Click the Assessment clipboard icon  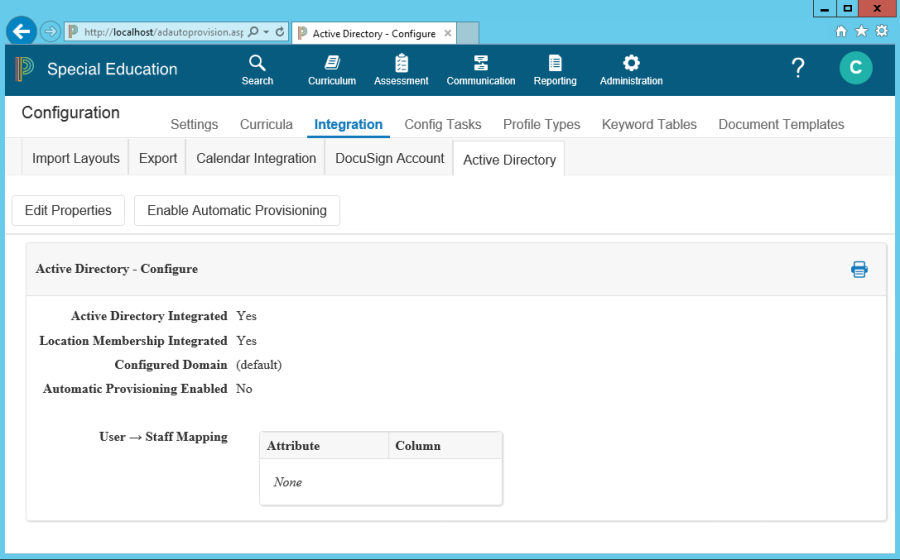401,64
